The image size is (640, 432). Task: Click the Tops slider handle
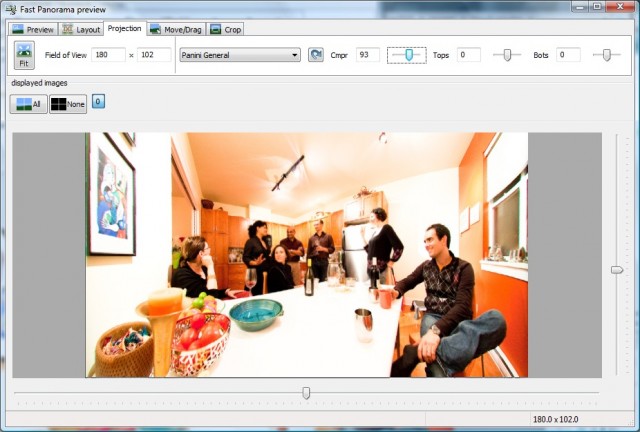pyautogui.click(x=507, y=55)
